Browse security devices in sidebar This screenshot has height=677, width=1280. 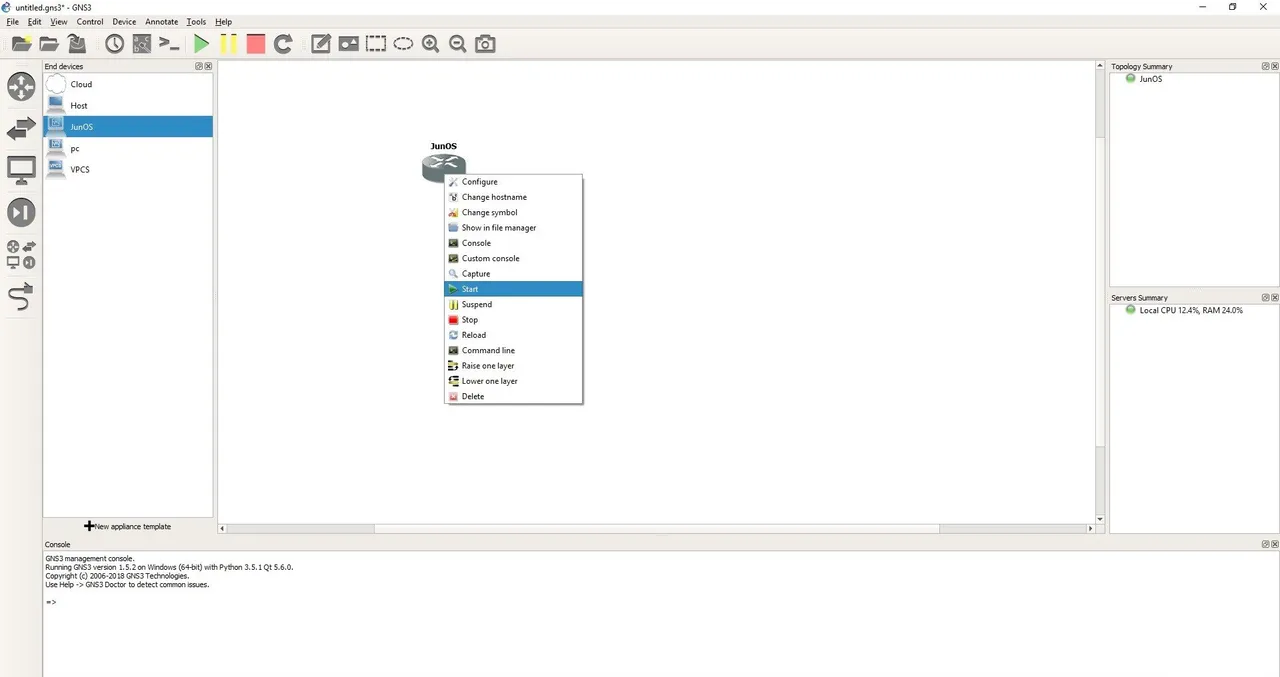[x=21, y=212]
